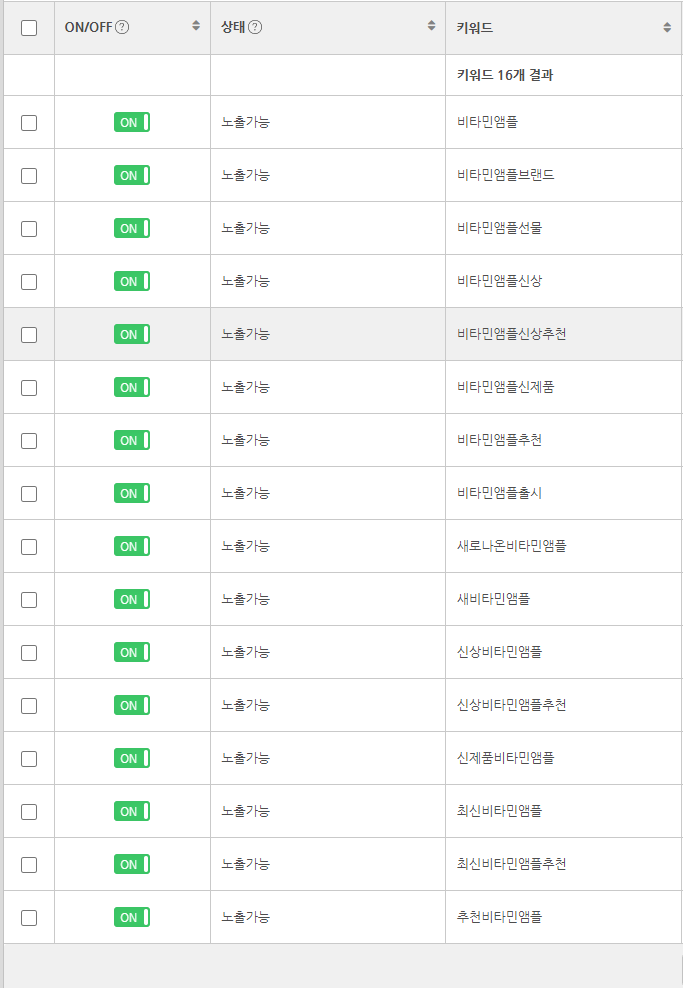Check the 추천비타민앰플 row checkbox

pos(29,918)
